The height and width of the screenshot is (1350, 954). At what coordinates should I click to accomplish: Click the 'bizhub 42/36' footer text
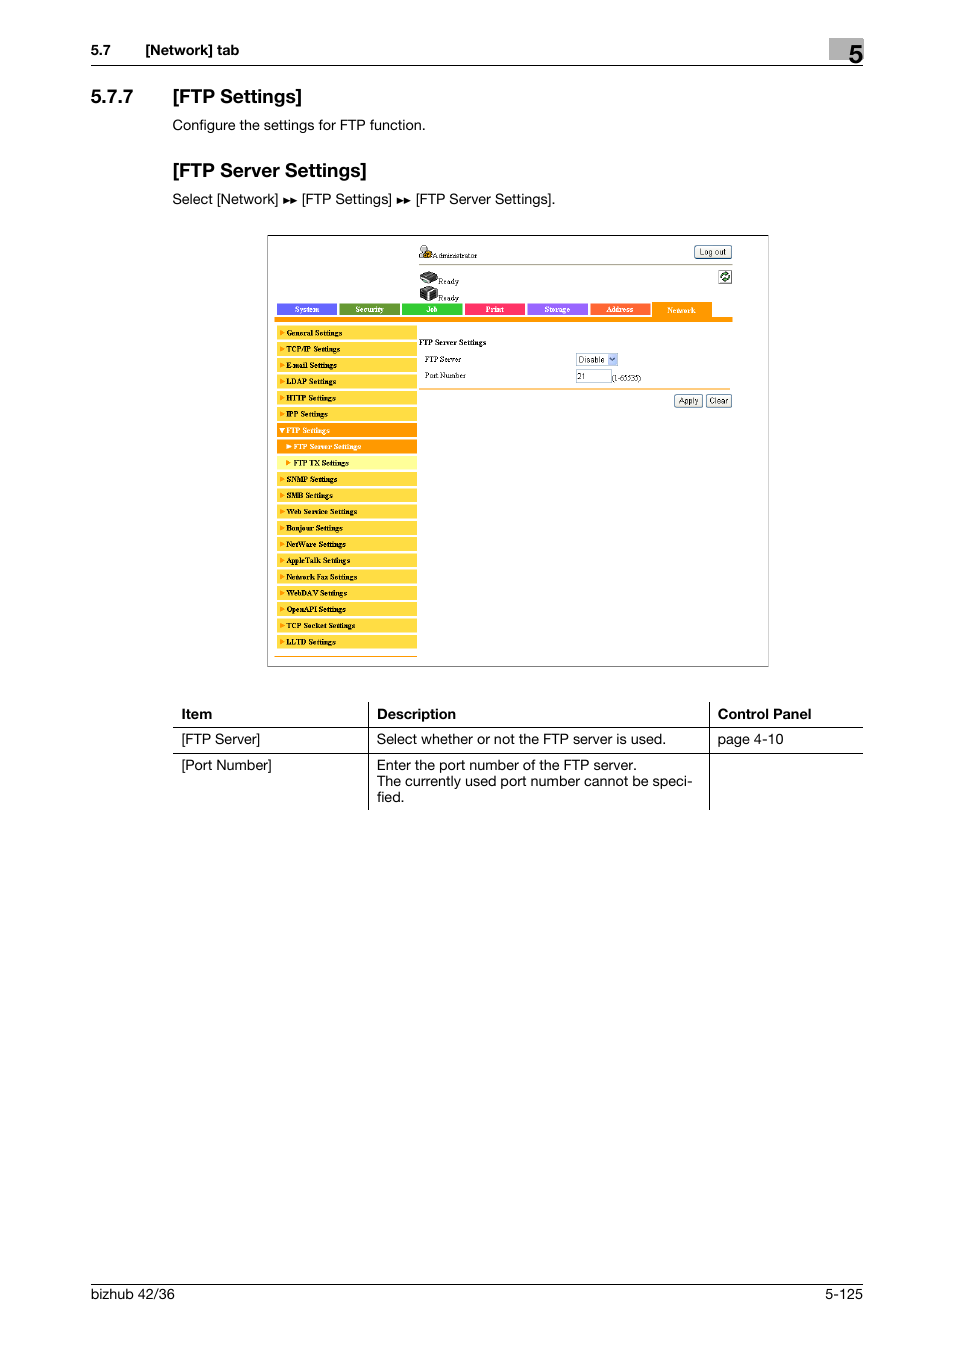133,1294
